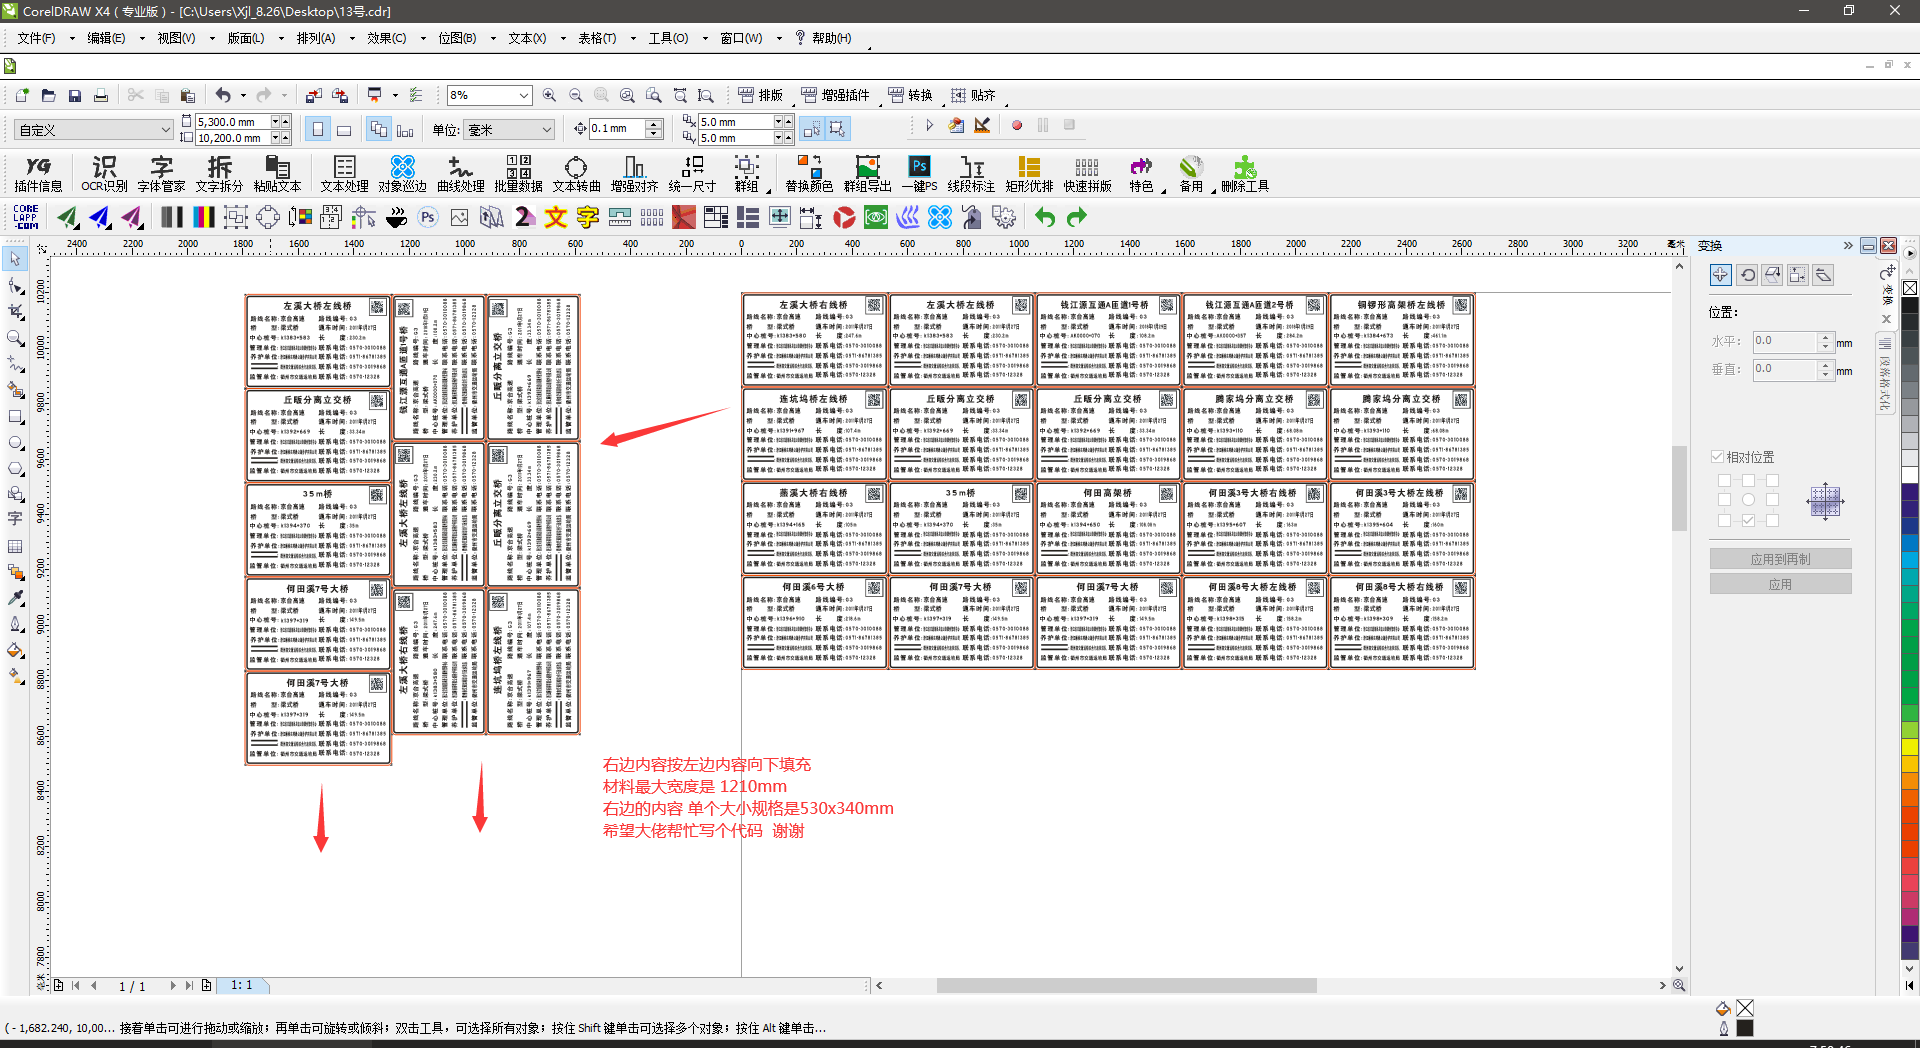The height and width of the screenshot is (1048, 1920).
Task: Check the bottom-right anchor point box
Action: click(x=1772, y=520)
